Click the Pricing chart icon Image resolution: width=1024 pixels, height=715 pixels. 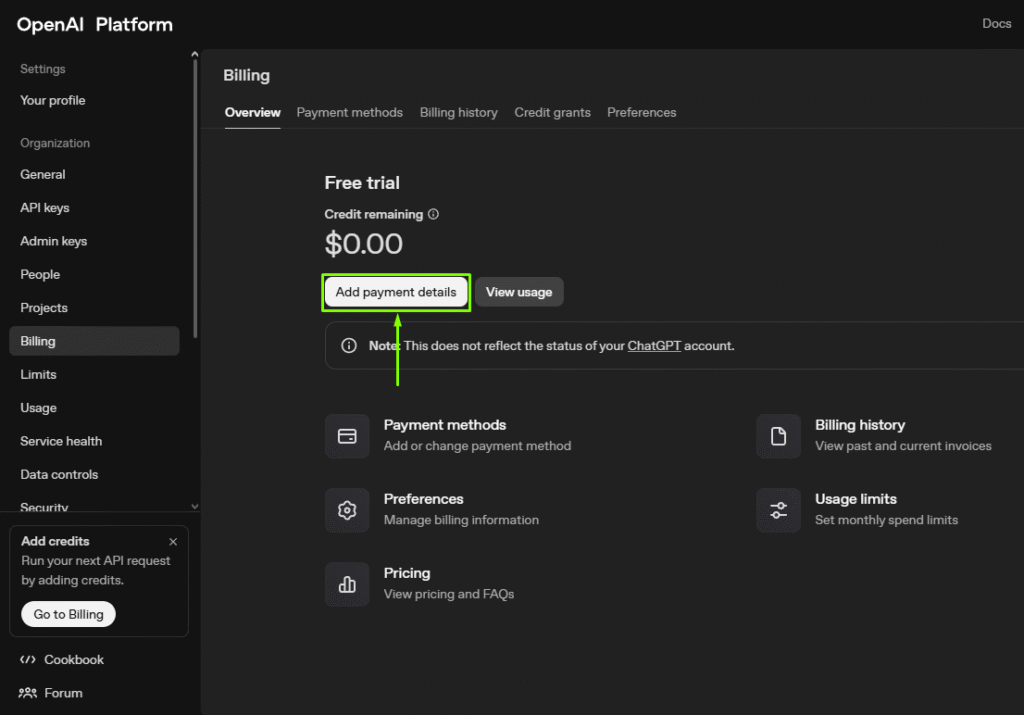pyautogui.click(x=347, y=584)
